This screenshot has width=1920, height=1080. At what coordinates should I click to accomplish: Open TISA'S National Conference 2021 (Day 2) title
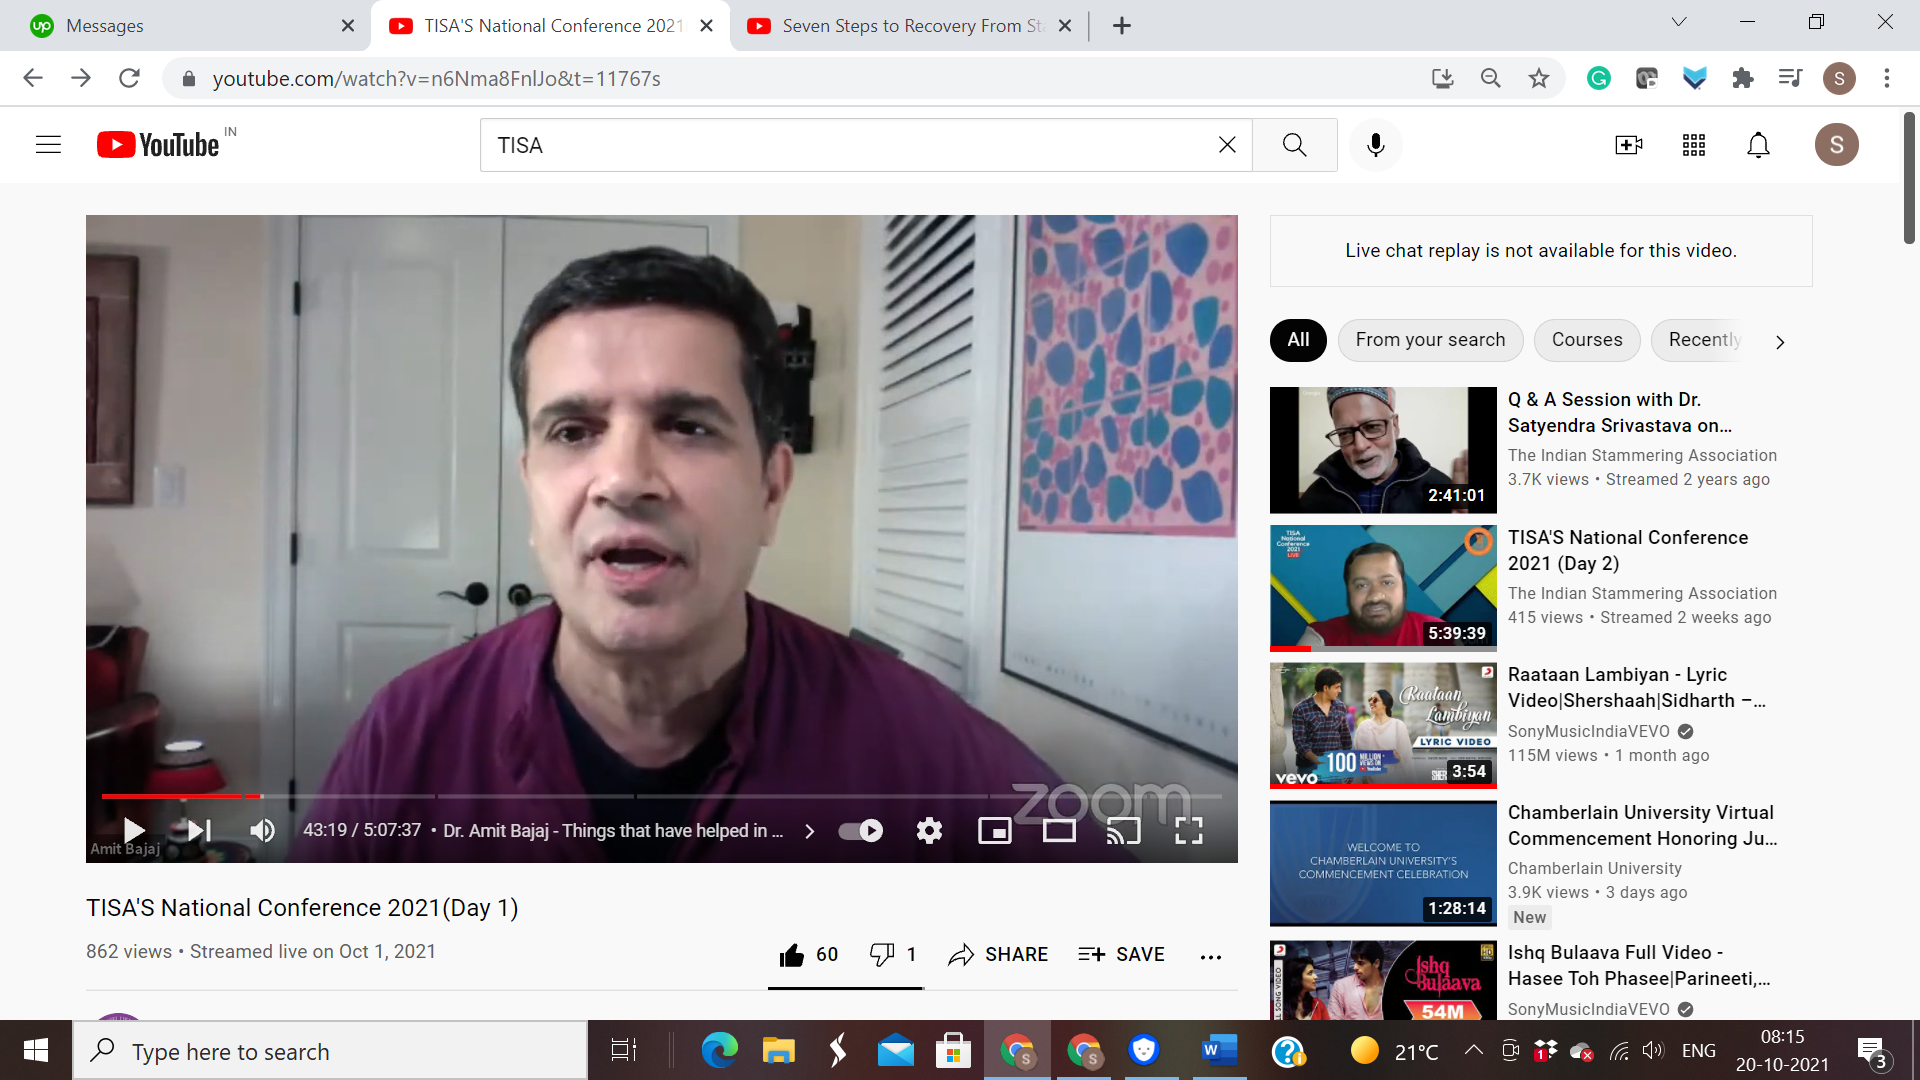[x=1628, y=550]
